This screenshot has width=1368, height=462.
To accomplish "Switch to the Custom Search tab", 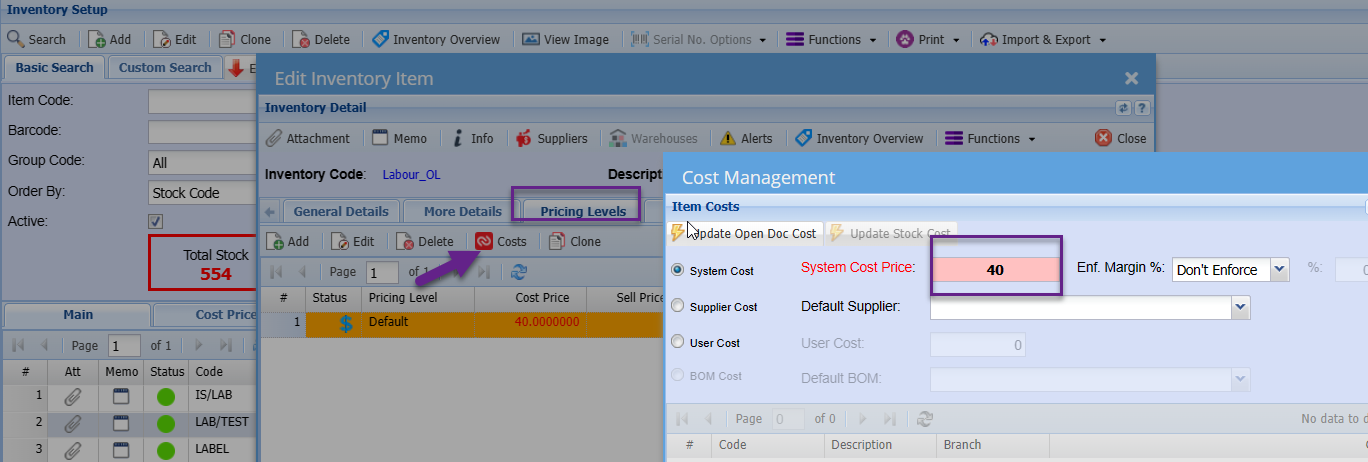I will tap(165, 68).
